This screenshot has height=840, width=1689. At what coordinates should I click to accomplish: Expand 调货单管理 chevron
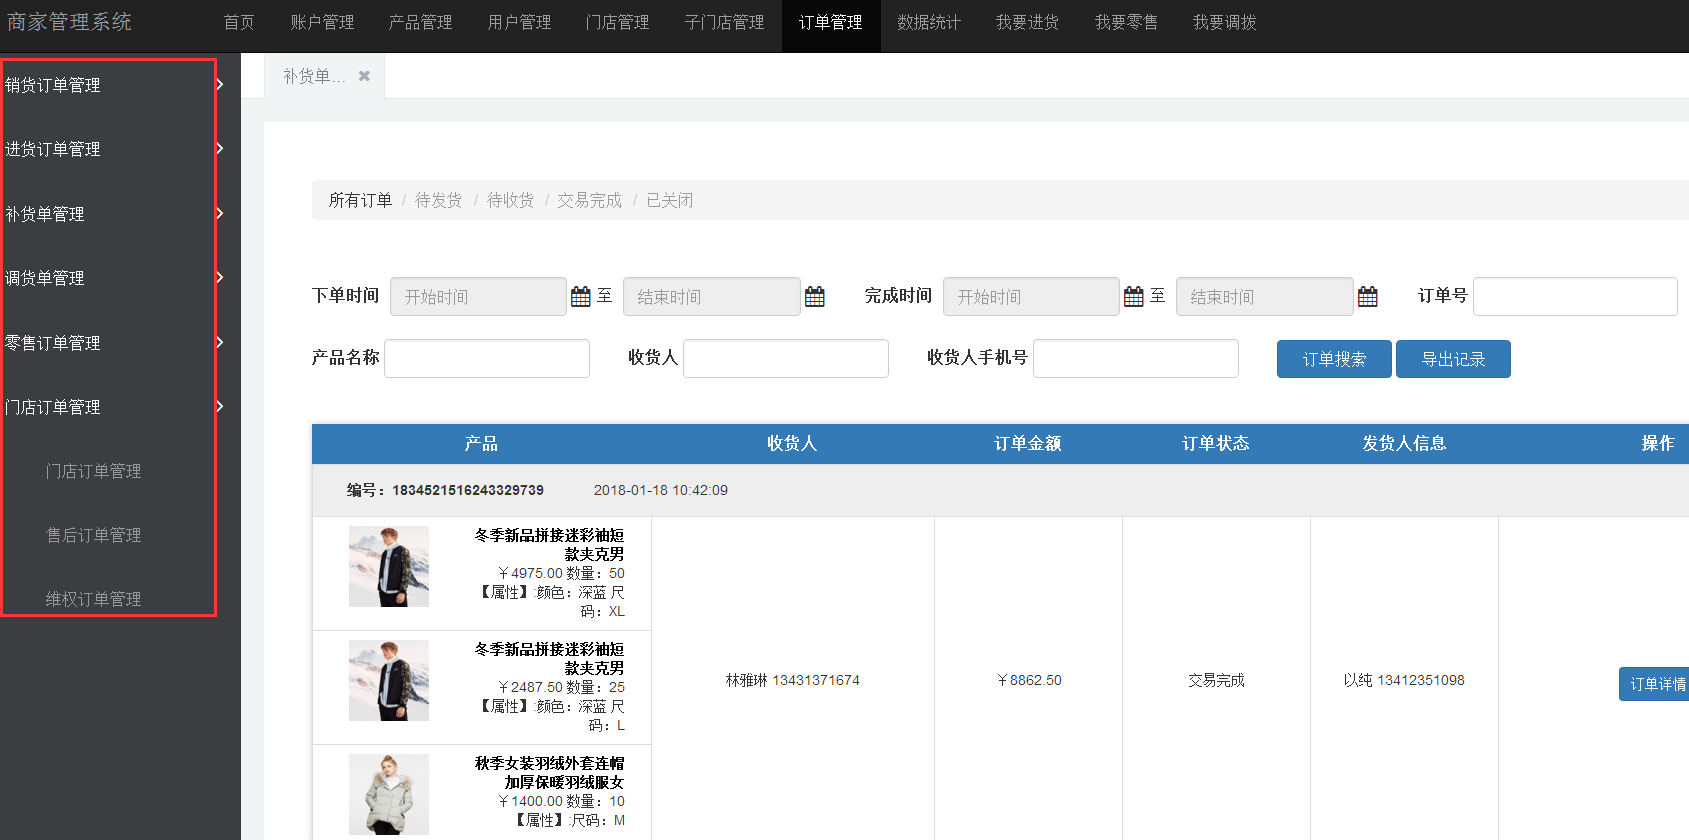[220, 277]
